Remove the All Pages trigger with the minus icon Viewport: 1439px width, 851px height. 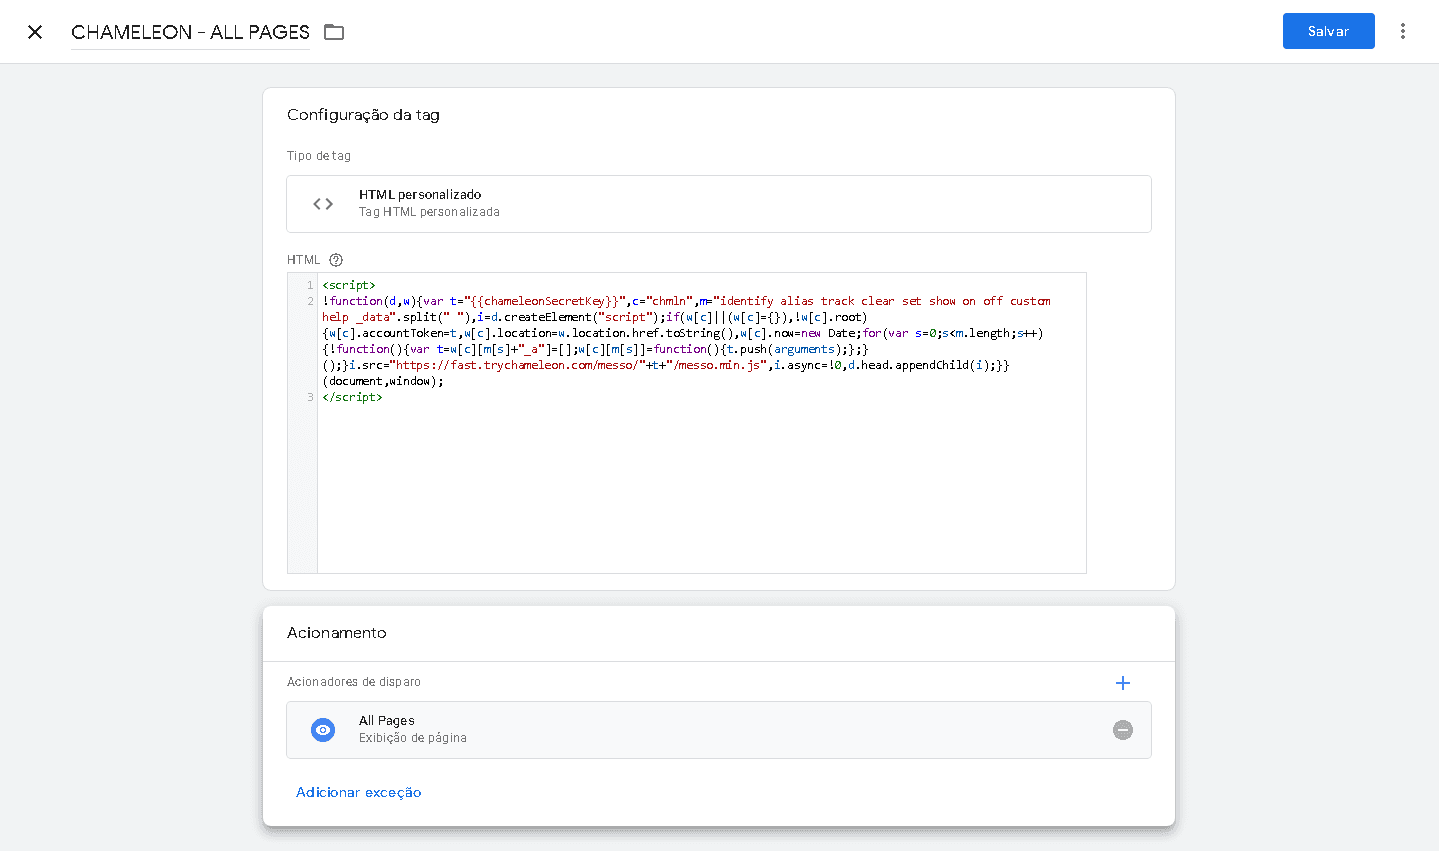pyautogui.click(x=1122, y=730)
